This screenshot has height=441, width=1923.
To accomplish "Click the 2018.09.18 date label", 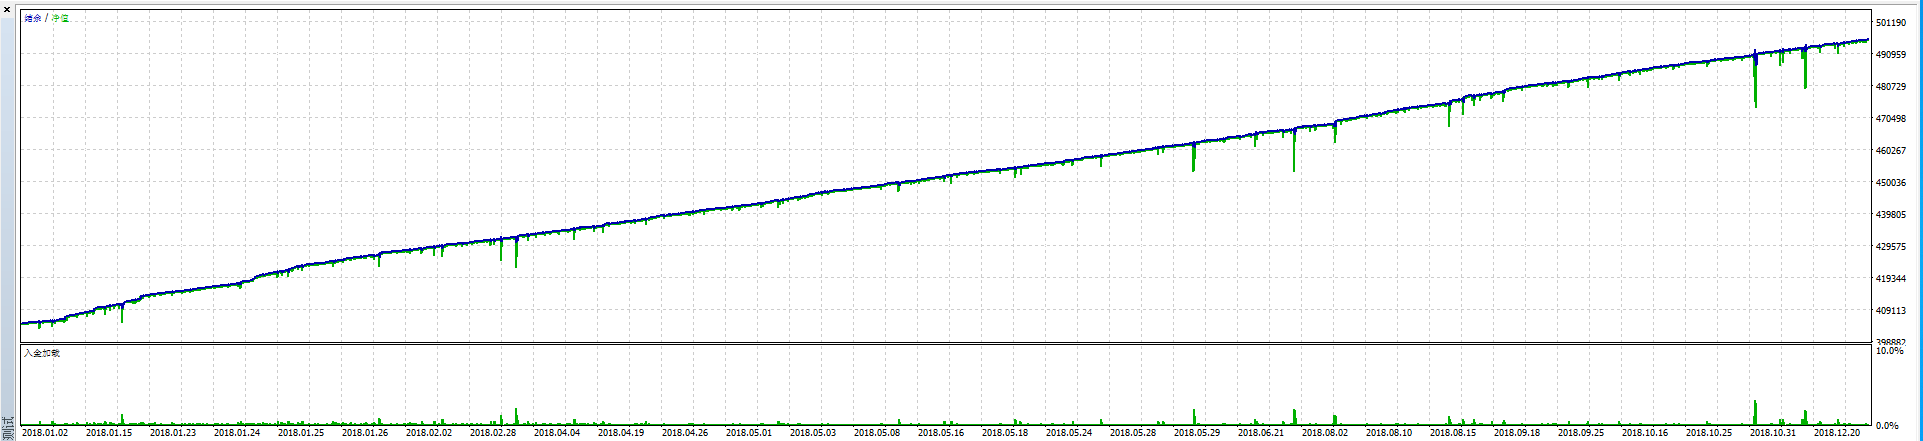I will click(x=1517, y=433).
